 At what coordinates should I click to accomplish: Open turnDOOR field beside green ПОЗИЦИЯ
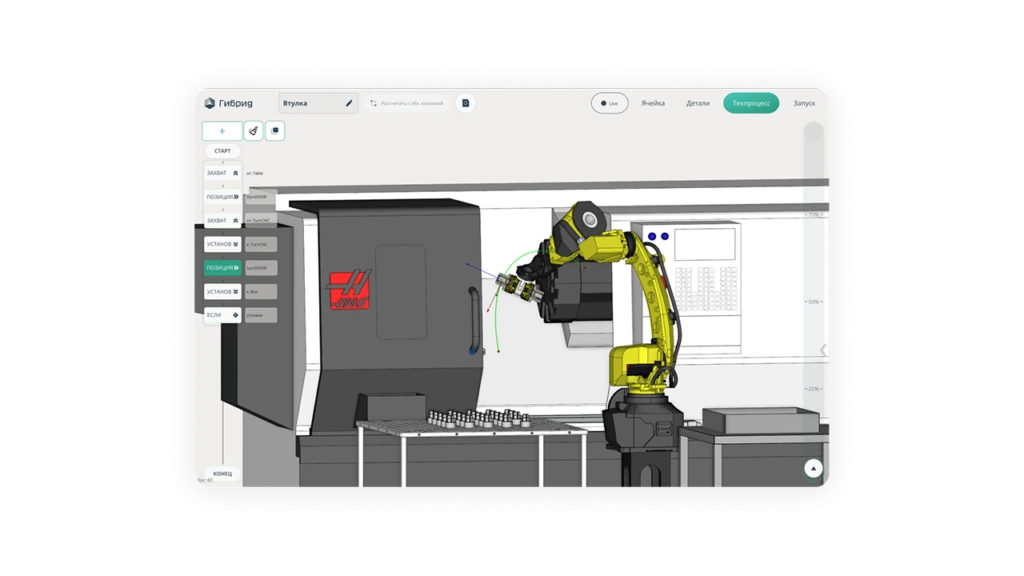coord(261,268)
